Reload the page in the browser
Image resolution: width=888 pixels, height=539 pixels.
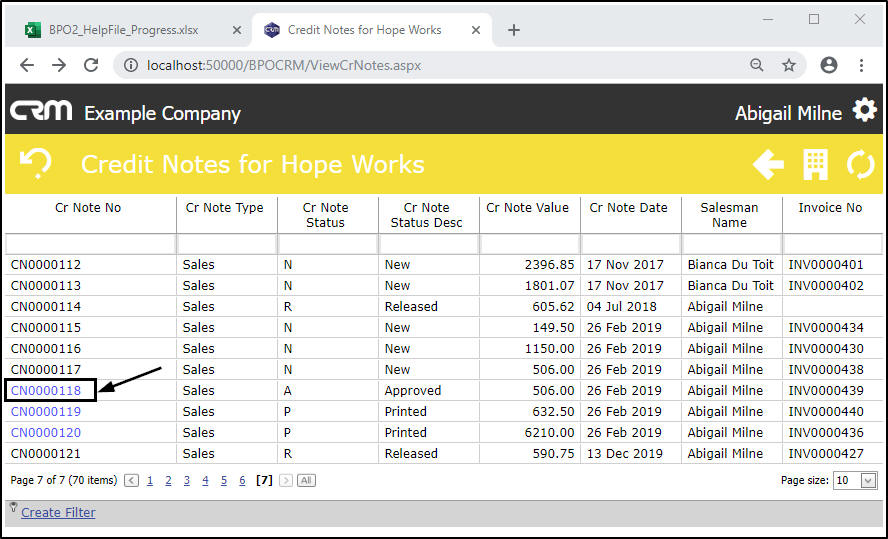point(91,65)
